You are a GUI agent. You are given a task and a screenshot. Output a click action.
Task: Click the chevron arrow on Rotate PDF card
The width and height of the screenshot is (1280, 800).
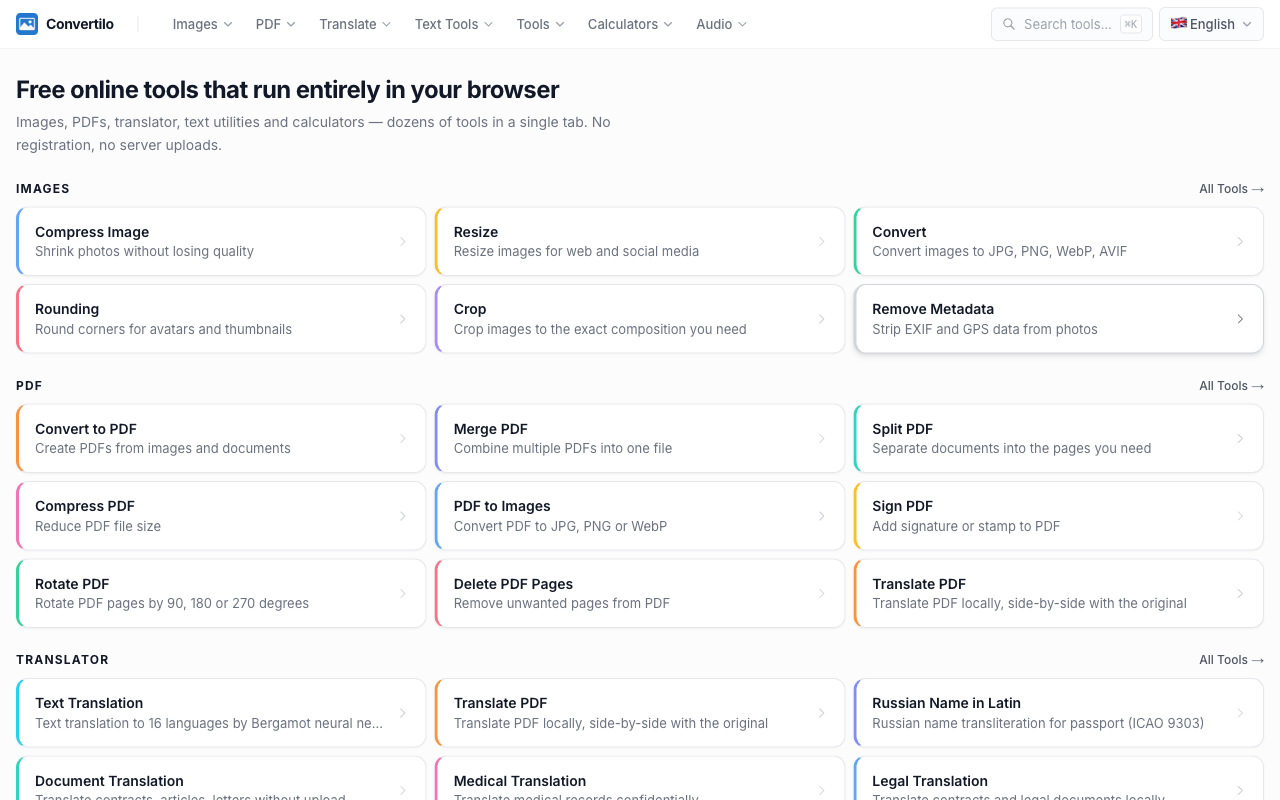click(403, 593)
